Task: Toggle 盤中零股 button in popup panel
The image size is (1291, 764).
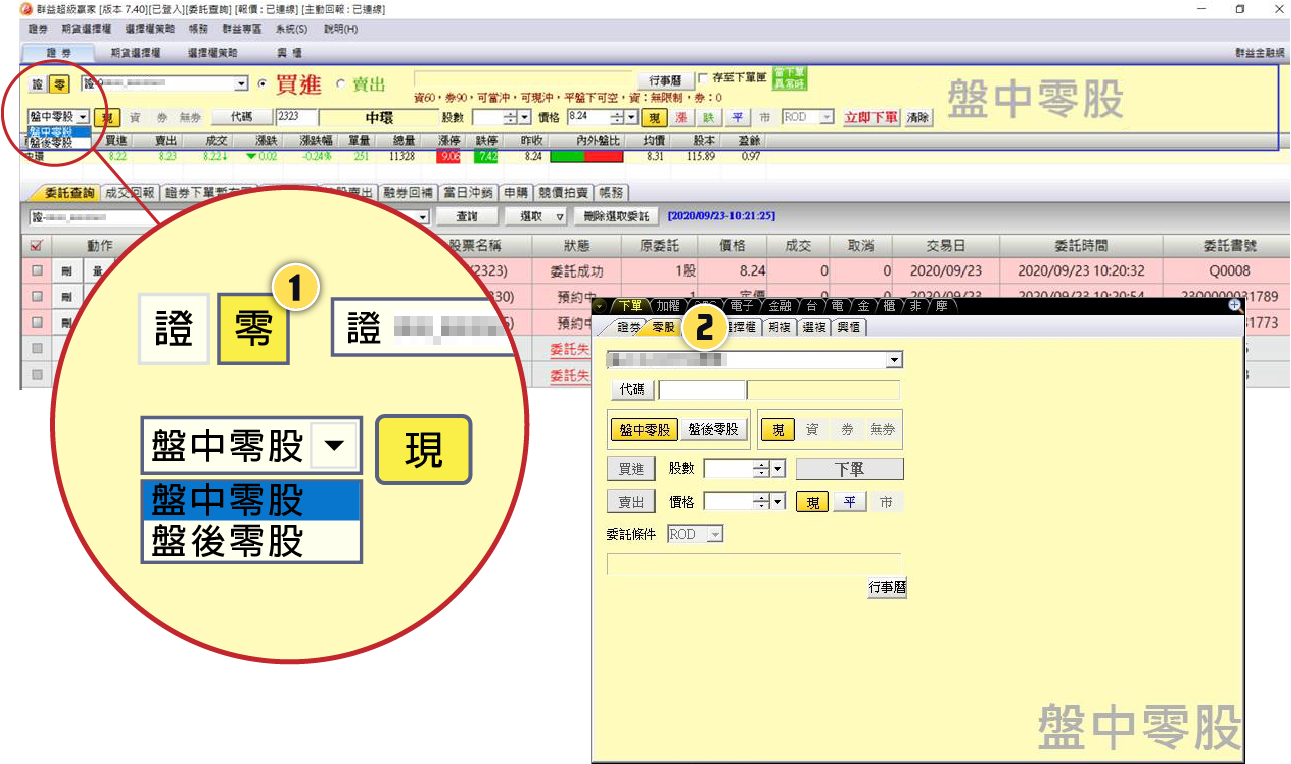Action: pyautogui.click(x=645, y=429)
